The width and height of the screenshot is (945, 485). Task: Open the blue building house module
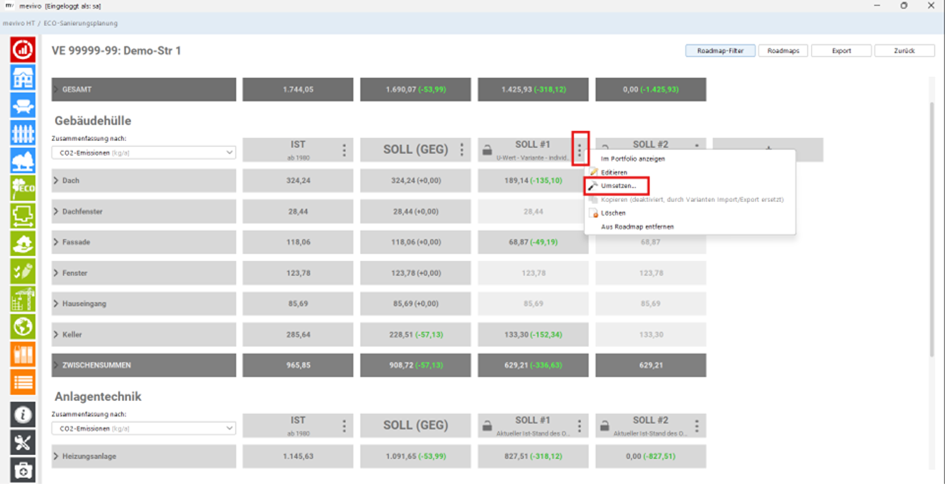(x=24, y=77)
